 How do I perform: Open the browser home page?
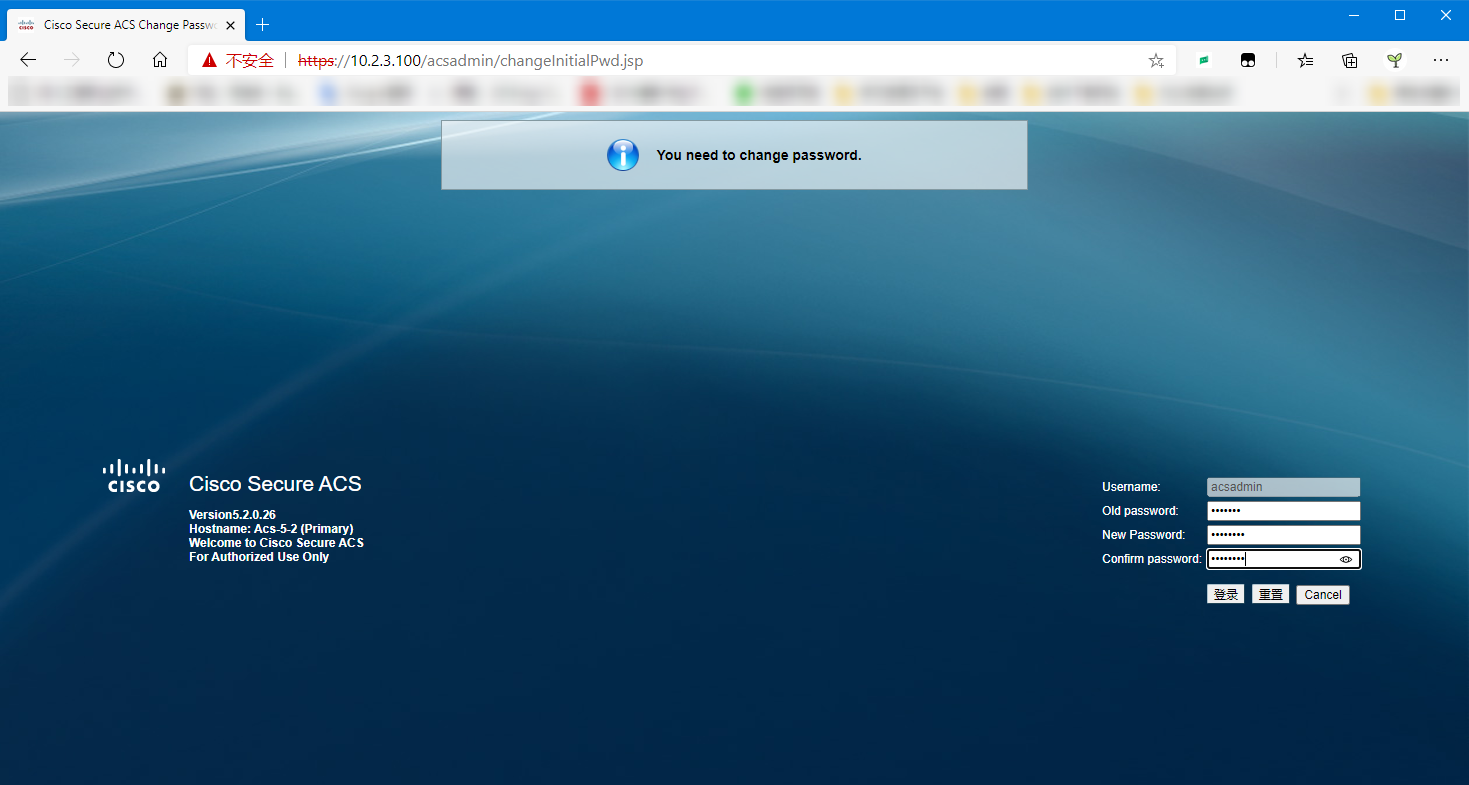pos(160,60)
